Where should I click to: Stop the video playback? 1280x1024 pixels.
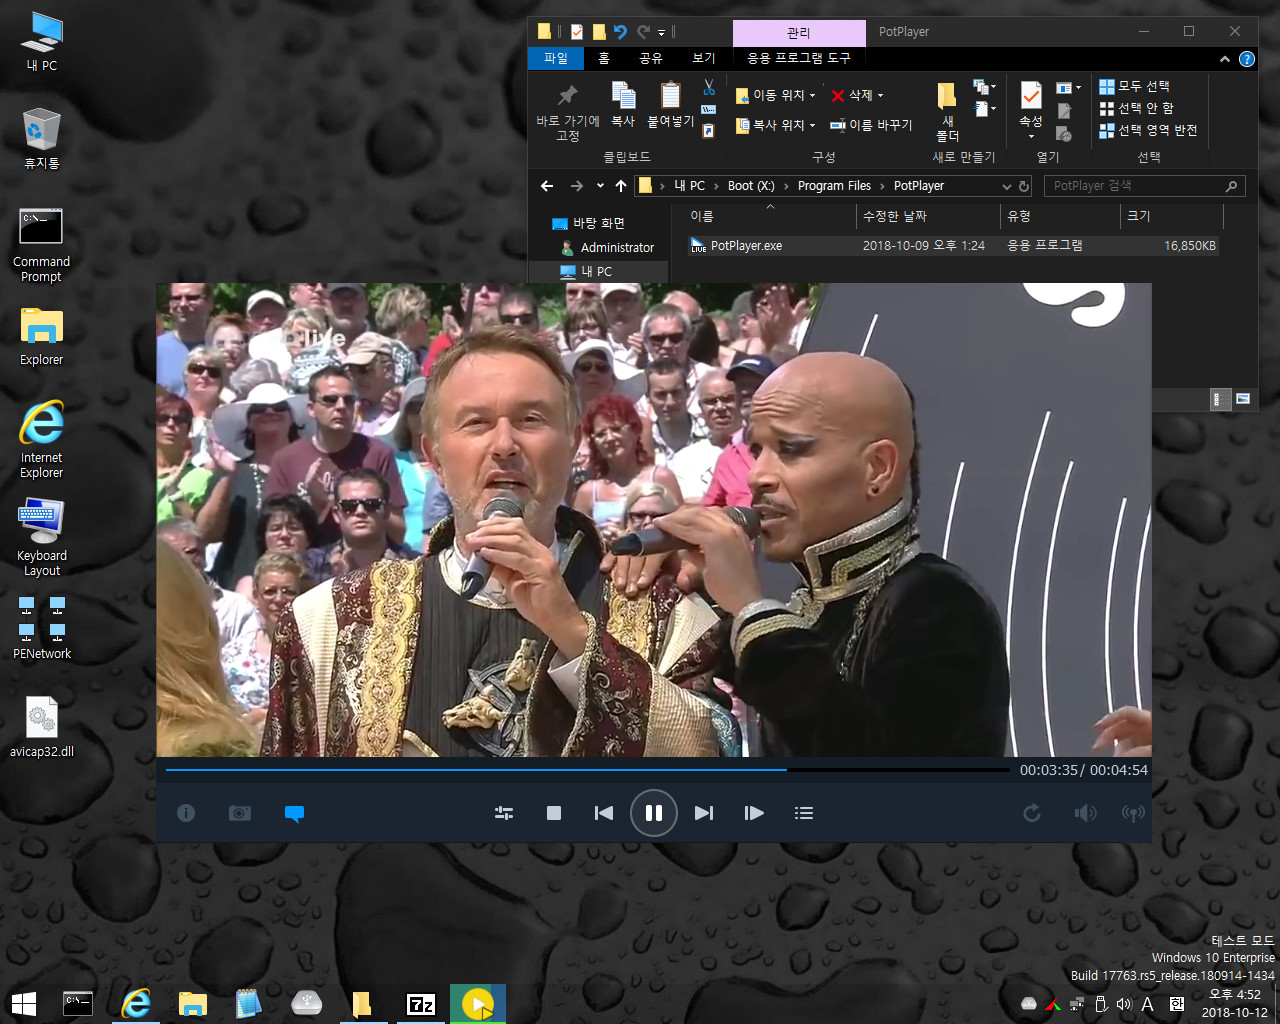[554, 813]
